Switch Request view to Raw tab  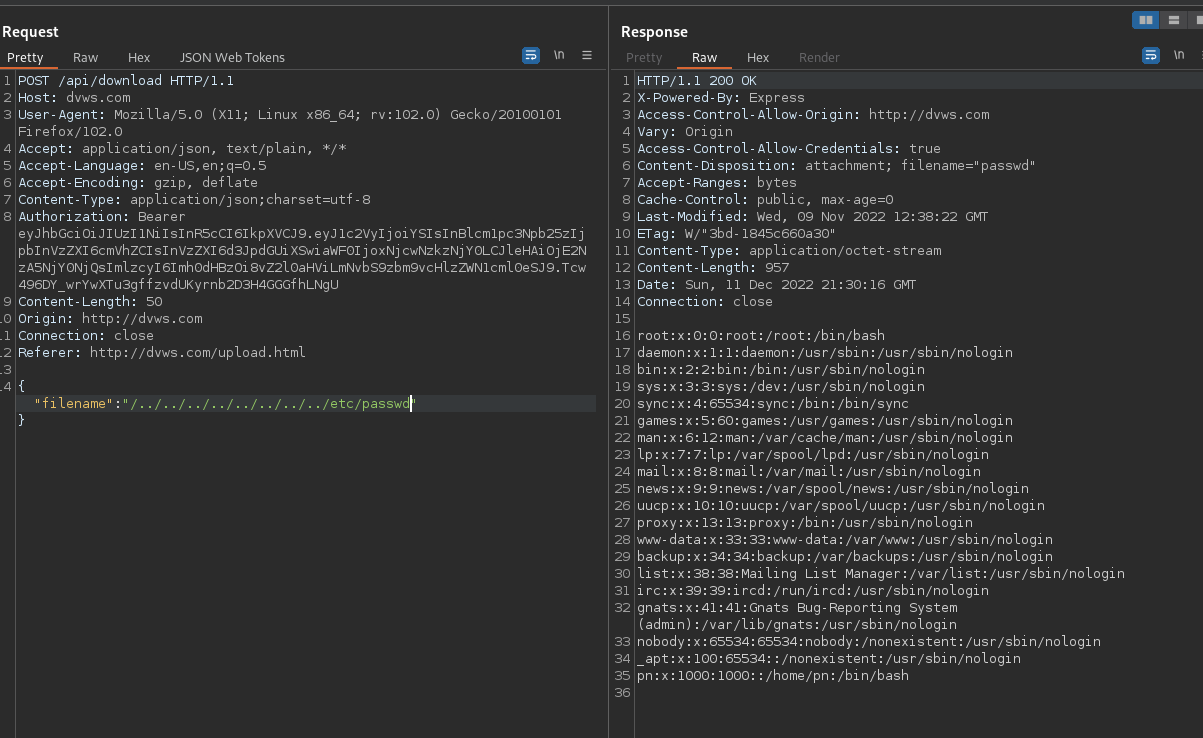(86, 58)
